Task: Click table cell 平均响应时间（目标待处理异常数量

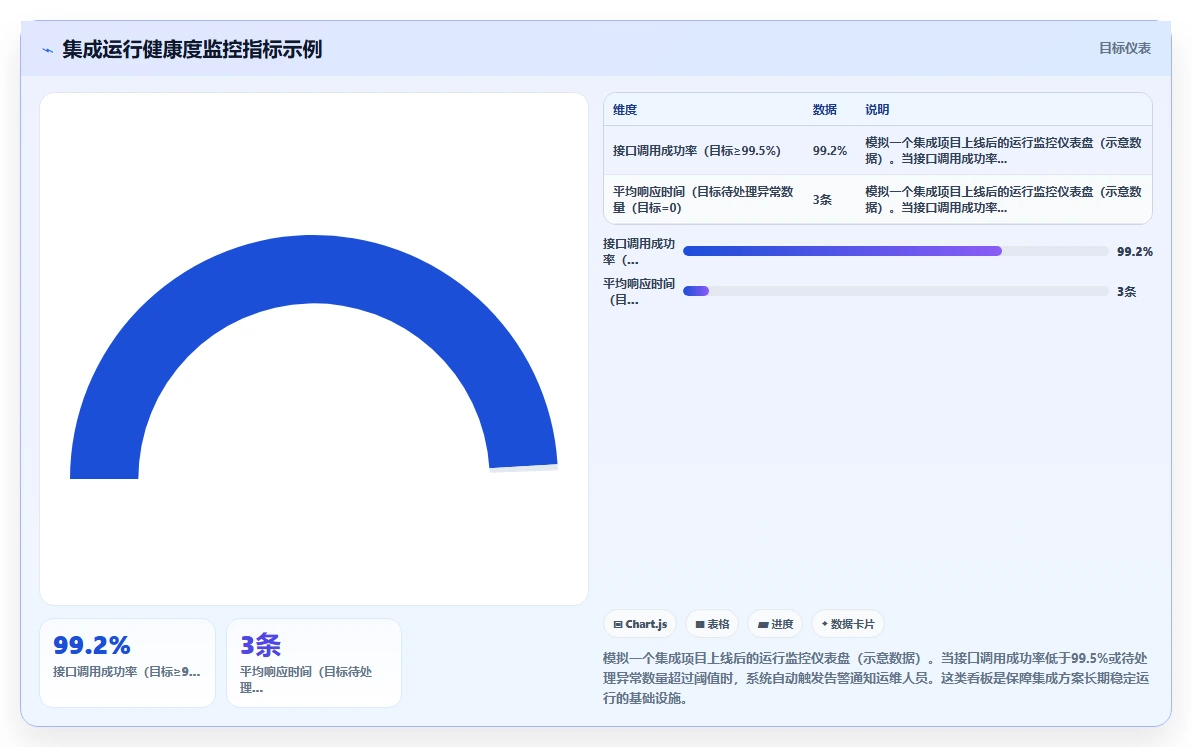Action: [x=703, y=199]
